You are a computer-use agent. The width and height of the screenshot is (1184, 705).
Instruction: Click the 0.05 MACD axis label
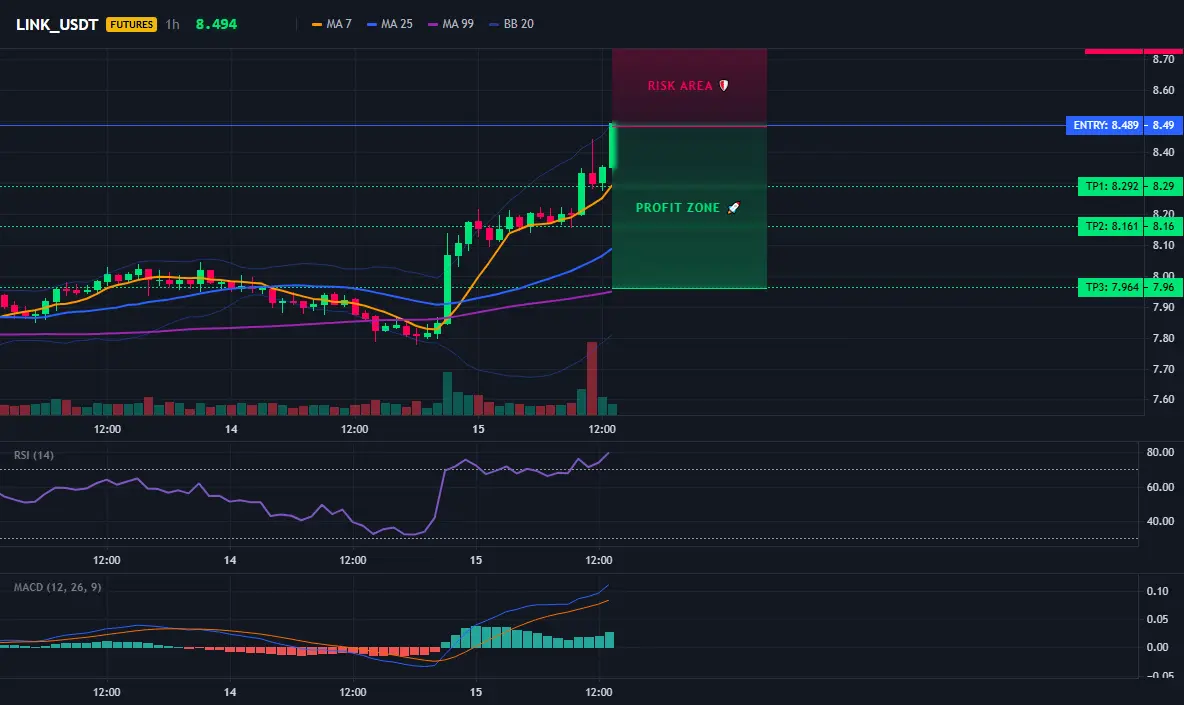click(x=1158, y=620)
